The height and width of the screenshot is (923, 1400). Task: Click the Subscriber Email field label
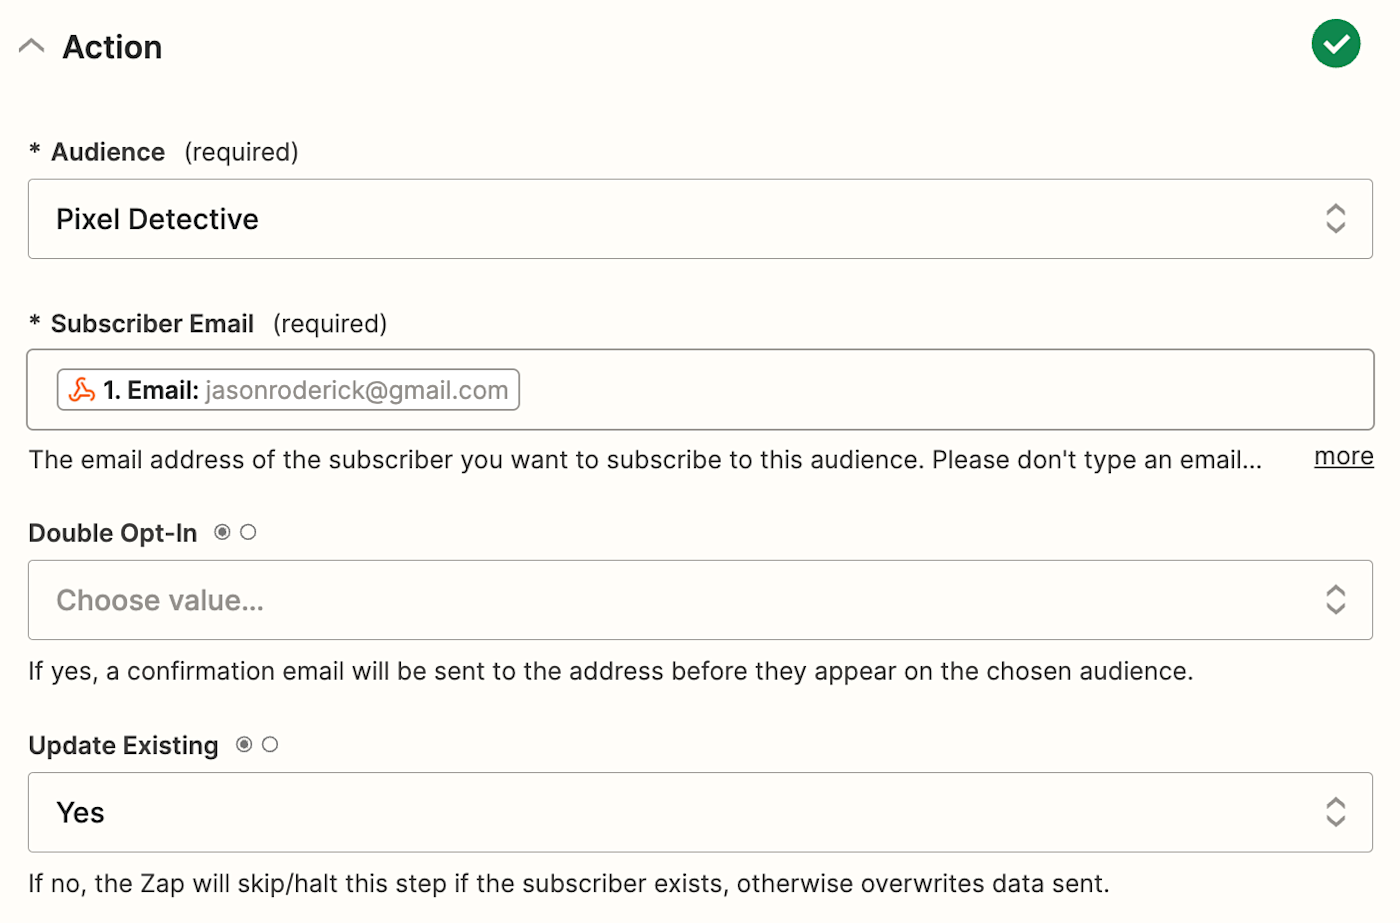[152, 324]
